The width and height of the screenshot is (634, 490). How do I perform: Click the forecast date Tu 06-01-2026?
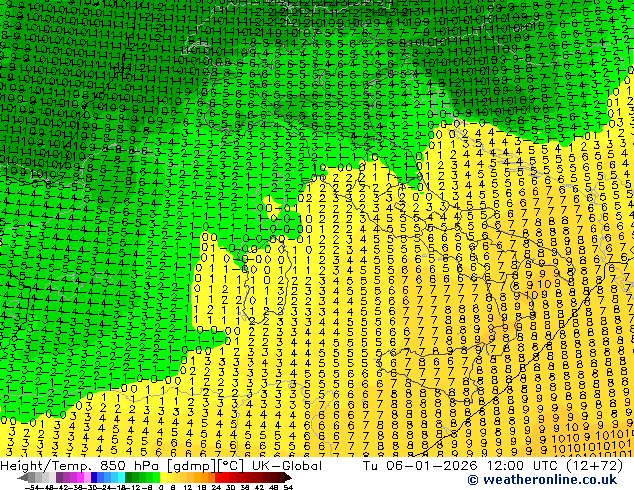click(x=420, y=466)
